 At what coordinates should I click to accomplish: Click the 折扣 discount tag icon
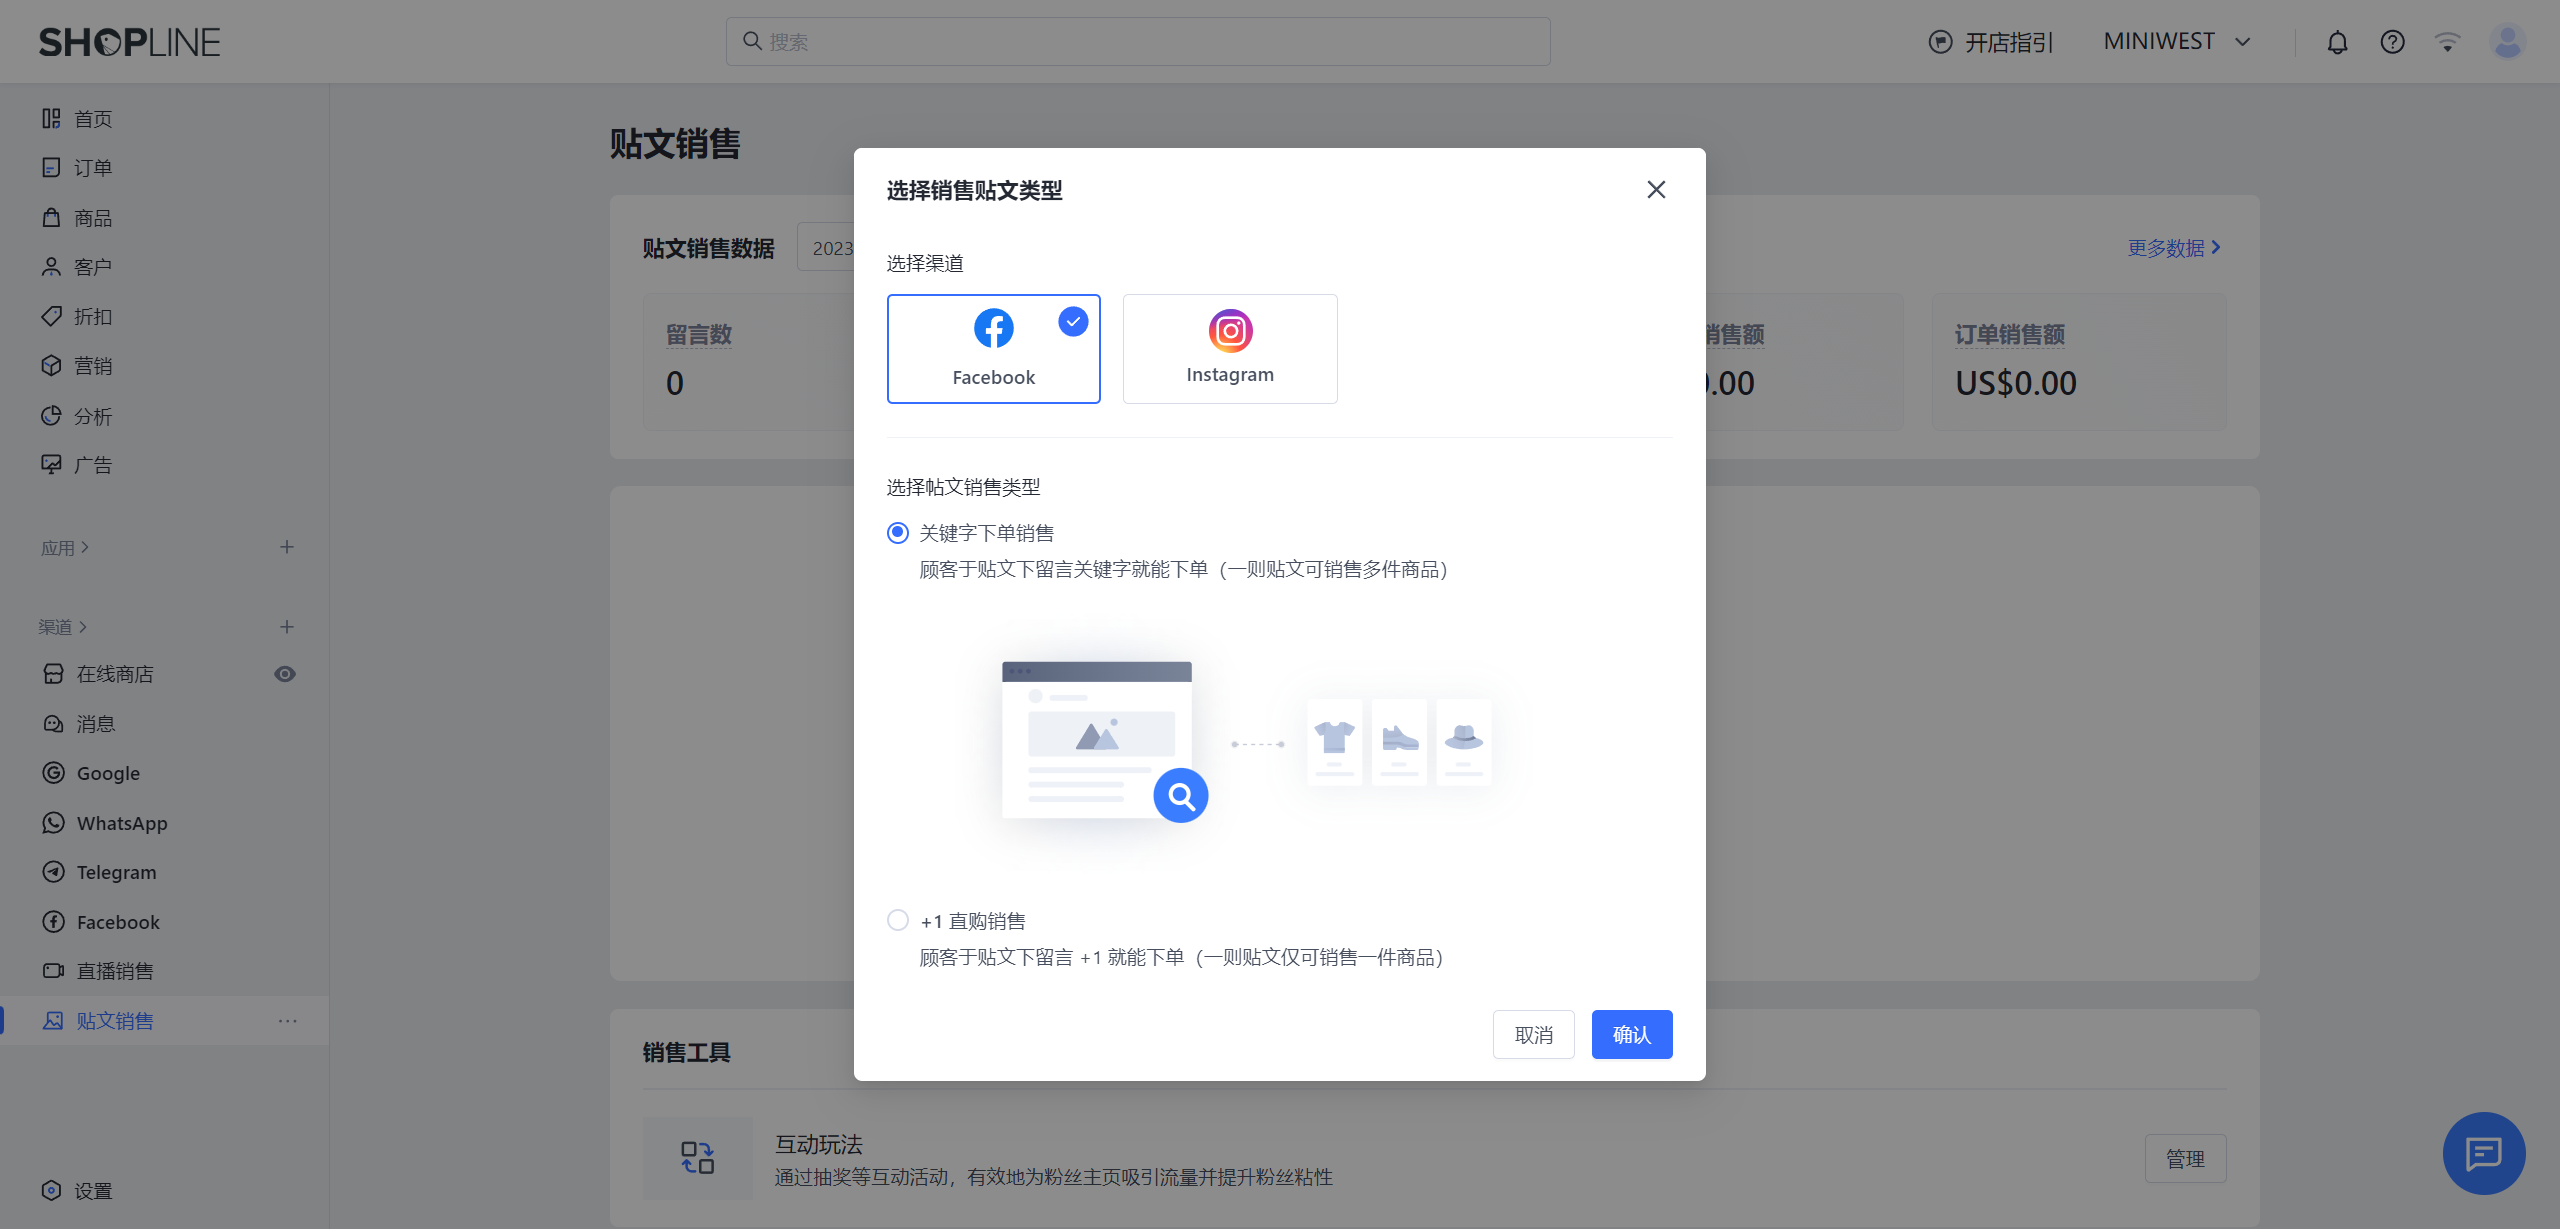52,316
